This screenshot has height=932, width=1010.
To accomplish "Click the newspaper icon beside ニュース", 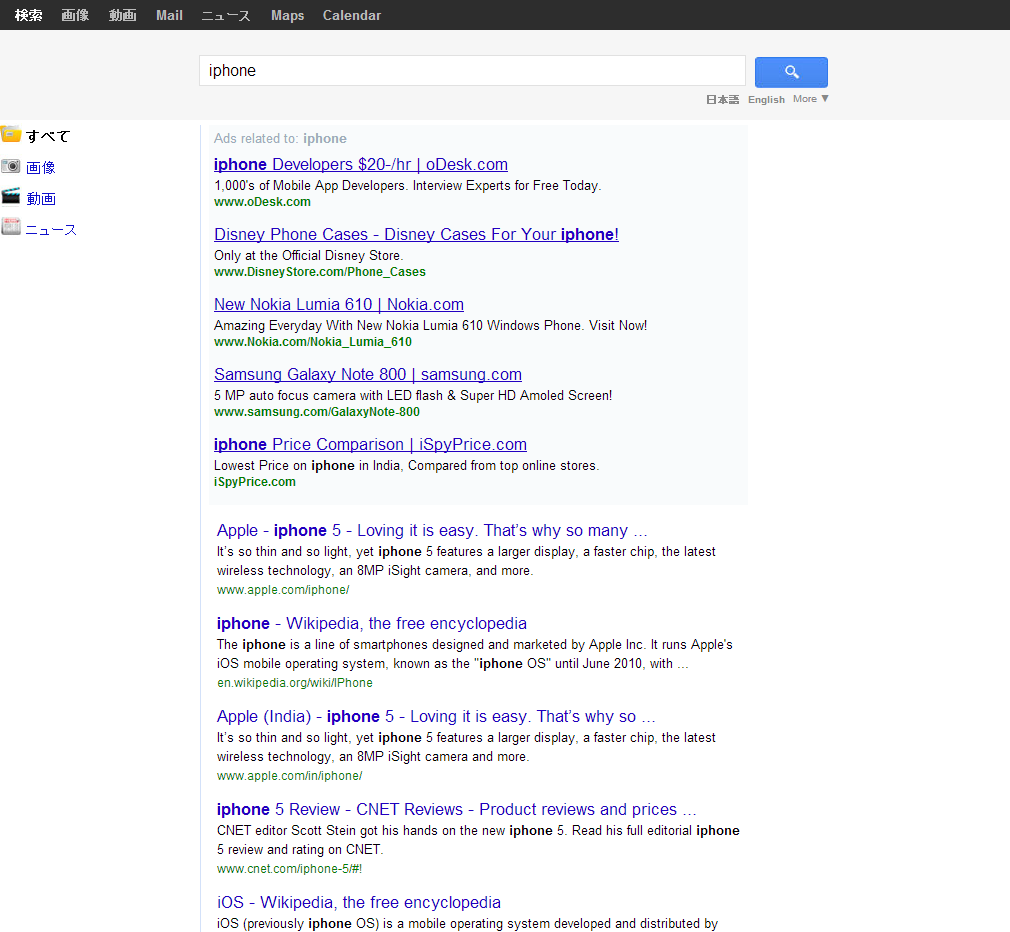I will [x=10, y=227].
